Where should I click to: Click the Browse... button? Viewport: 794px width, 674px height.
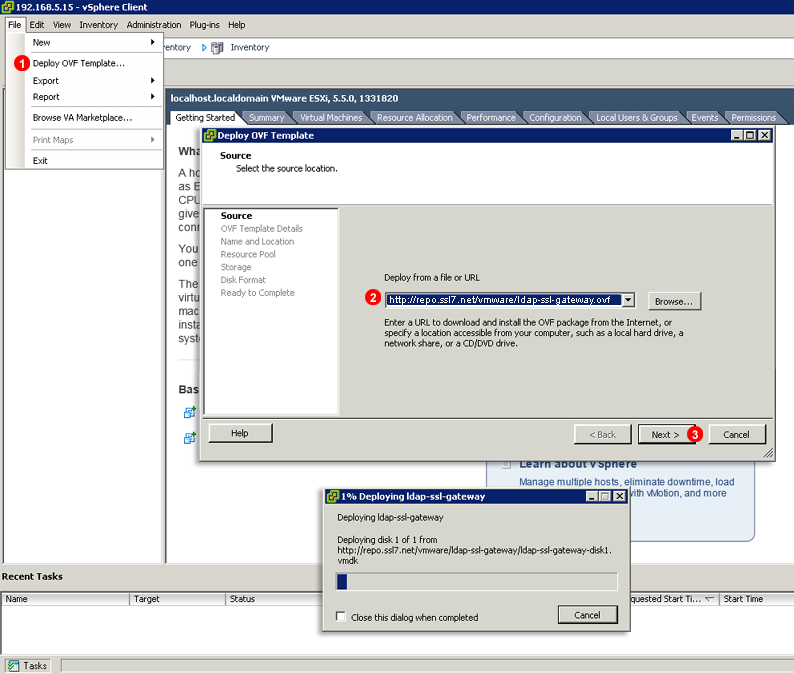674,301
